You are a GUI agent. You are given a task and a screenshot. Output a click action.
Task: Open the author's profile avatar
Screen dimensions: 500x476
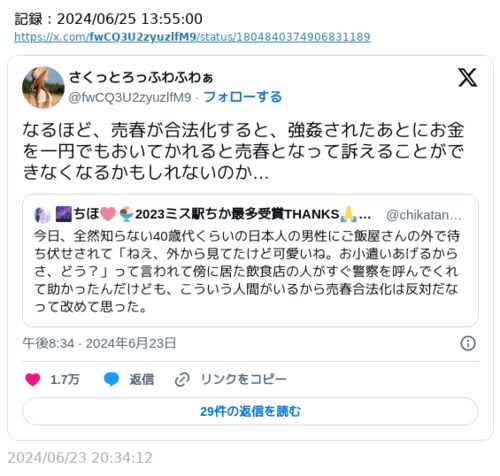click(x=43, y=87)
